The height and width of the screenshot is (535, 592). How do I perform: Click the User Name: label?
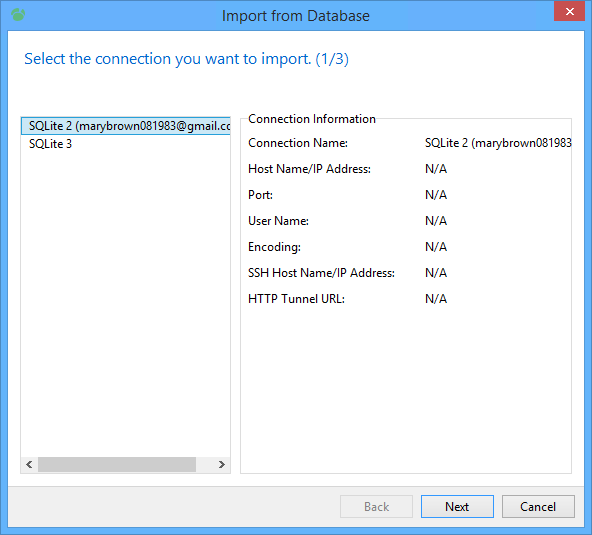coord(278,221)
